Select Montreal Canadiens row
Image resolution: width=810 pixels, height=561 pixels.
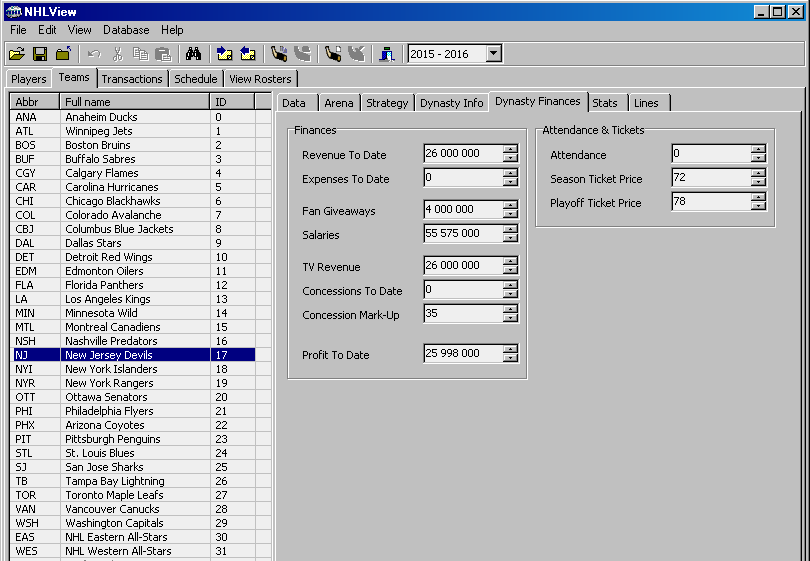[133, 327]
